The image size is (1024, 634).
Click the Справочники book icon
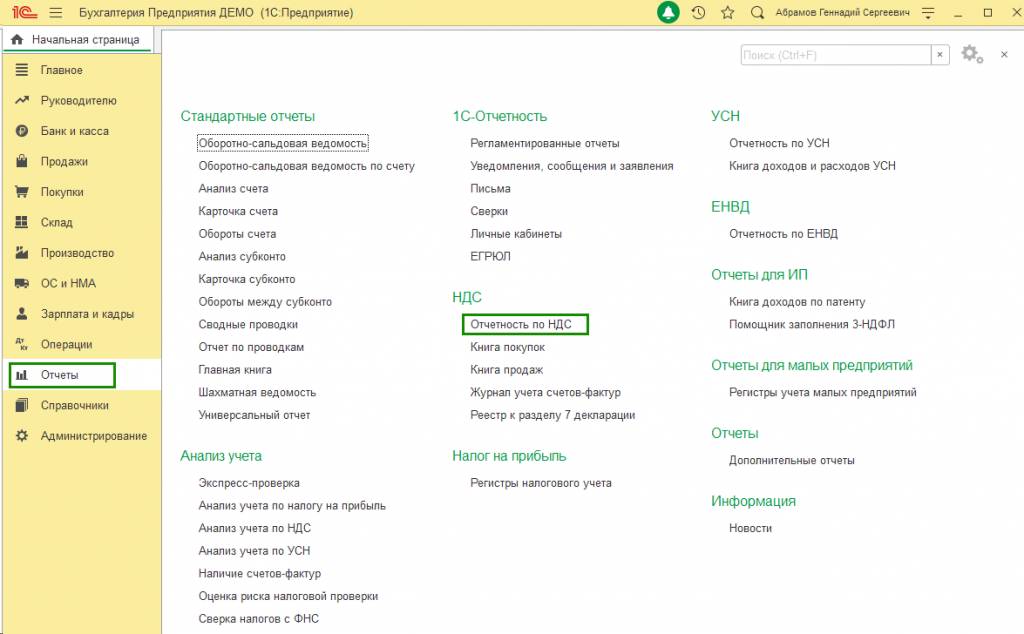point(22,405)
